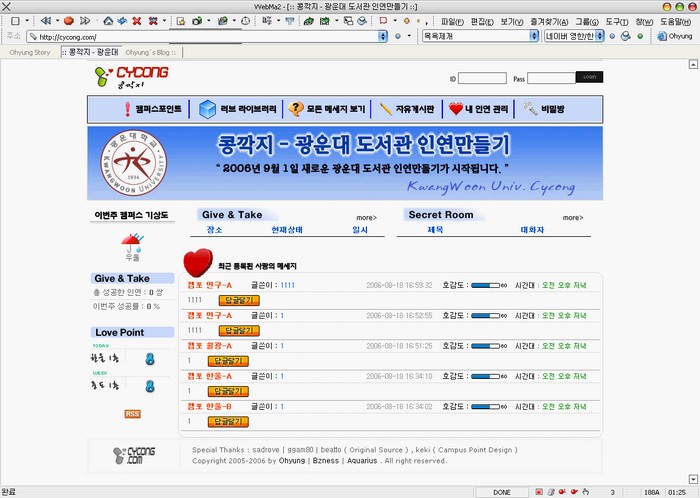Expand dropdown arrow after address go button
The image size is (700, 498).
point(409,36)
